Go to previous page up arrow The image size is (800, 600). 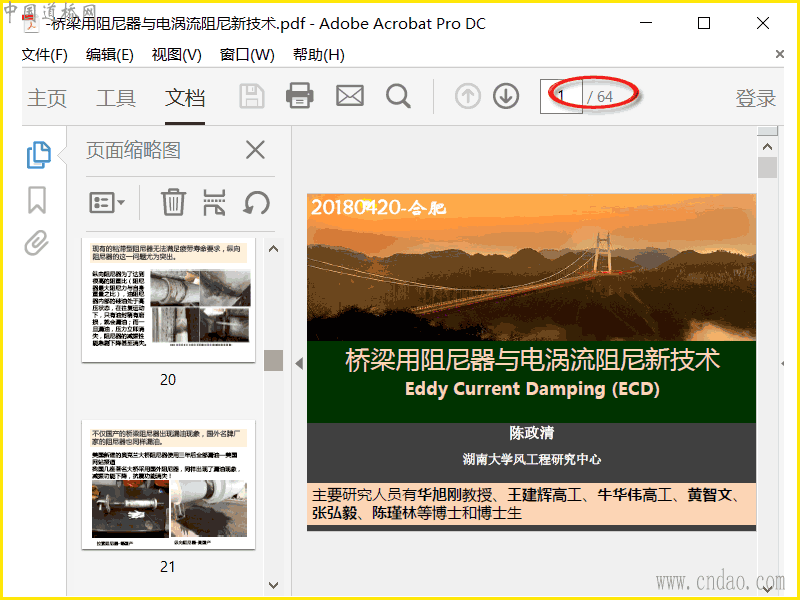[468, 96]
